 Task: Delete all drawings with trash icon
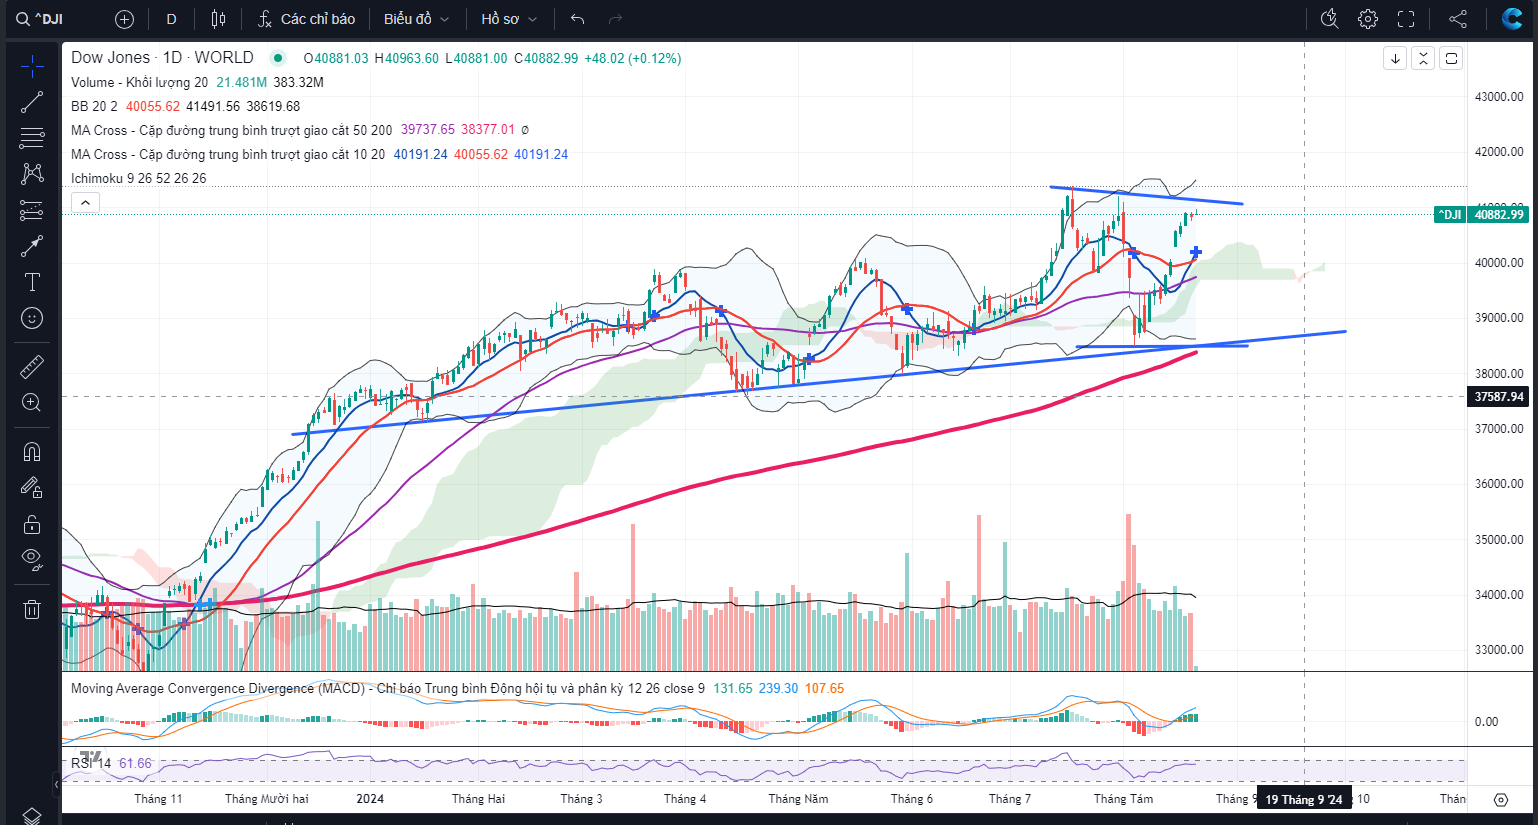(32, 609)
